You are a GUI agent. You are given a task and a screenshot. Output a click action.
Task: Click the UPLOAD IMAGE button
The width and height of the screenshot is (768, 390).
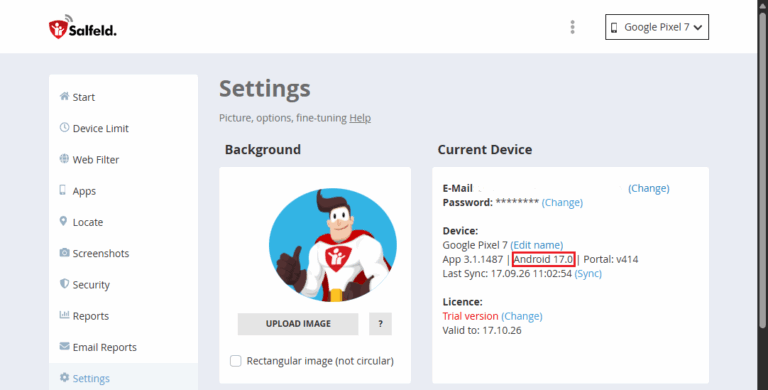[298, 324]
